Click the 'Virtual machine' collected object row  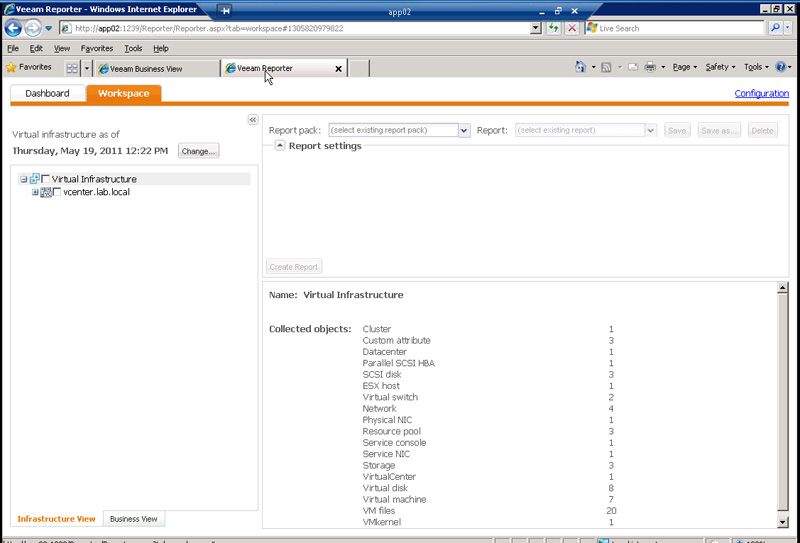[488, 499]
